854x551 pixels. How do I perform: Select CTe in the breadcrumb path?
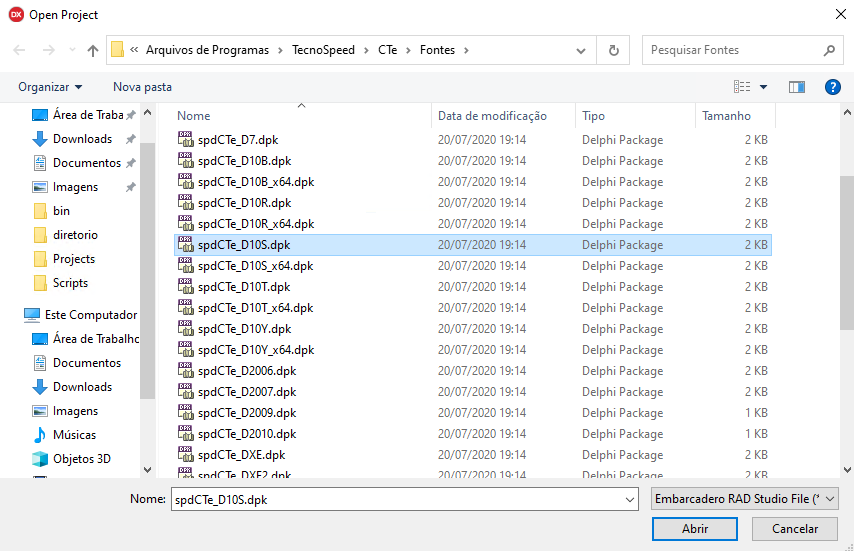[387, 50]
